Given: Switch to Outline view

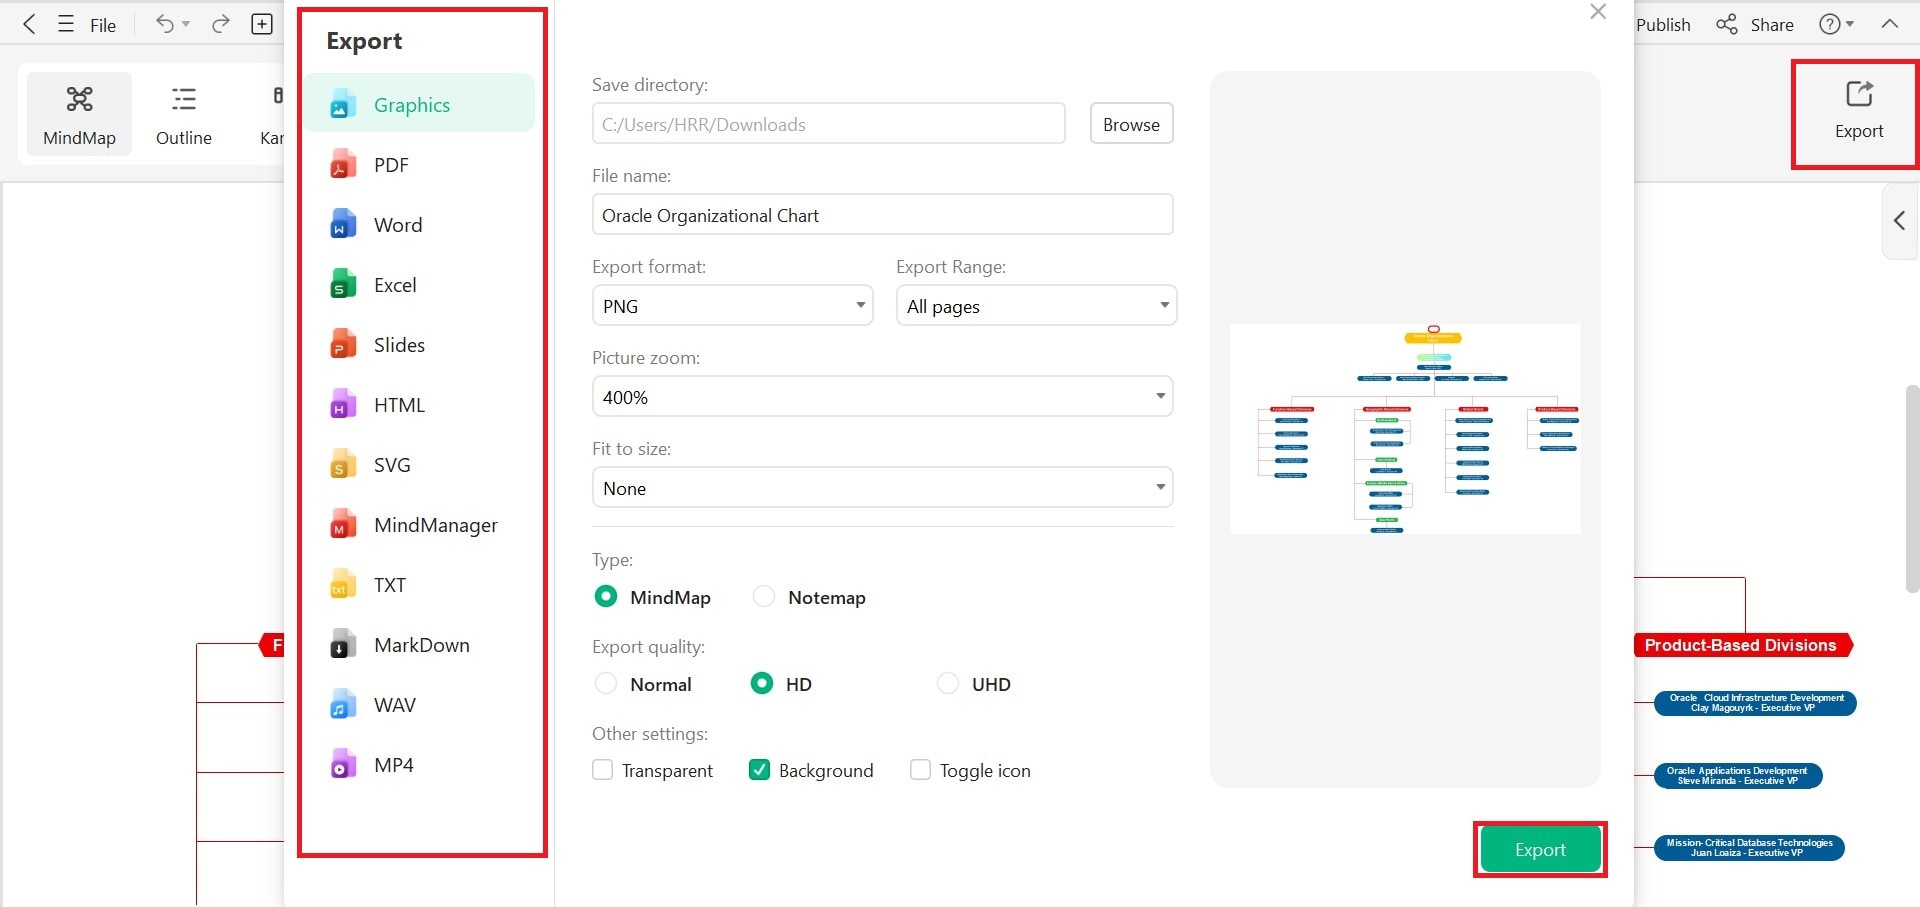Looking at the screenshot, I should pos(184,116).
